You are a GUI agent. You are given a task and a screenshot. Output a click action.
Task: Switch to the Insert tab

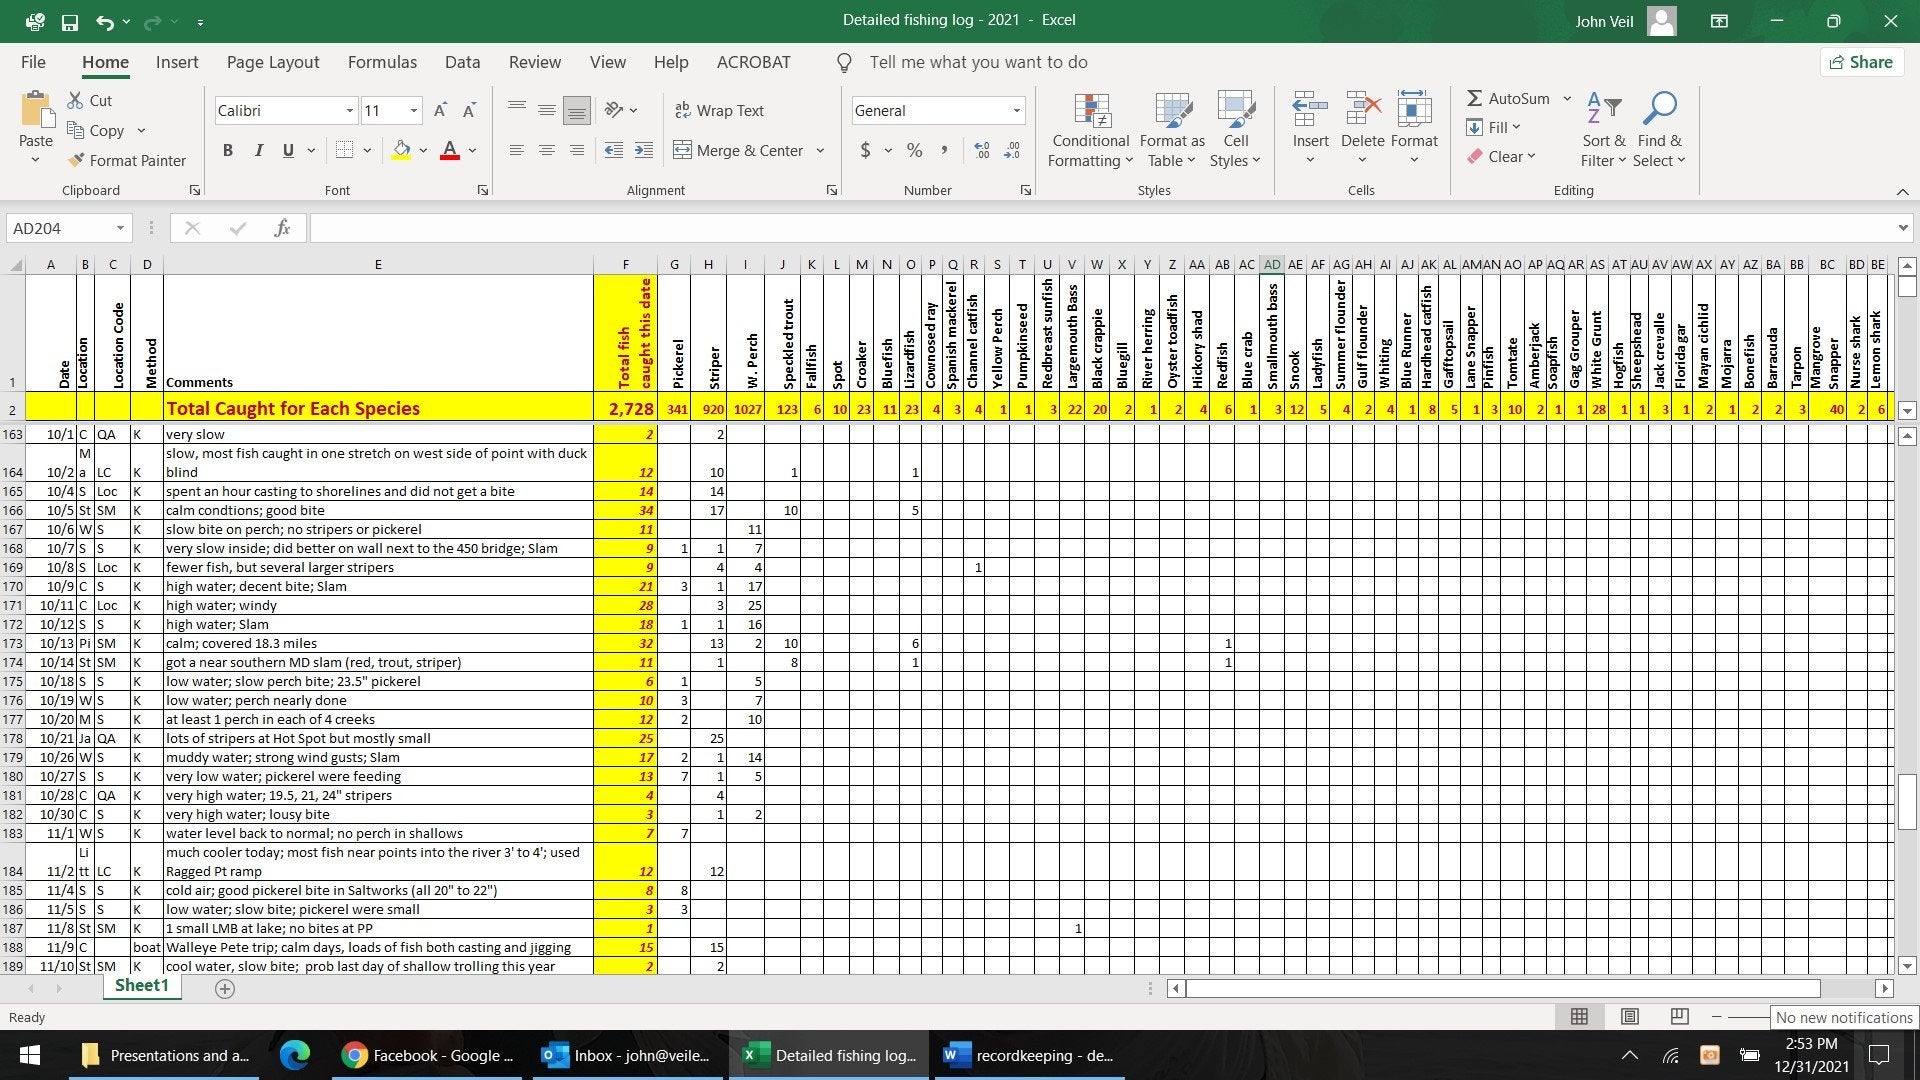(x=177, y=62)
